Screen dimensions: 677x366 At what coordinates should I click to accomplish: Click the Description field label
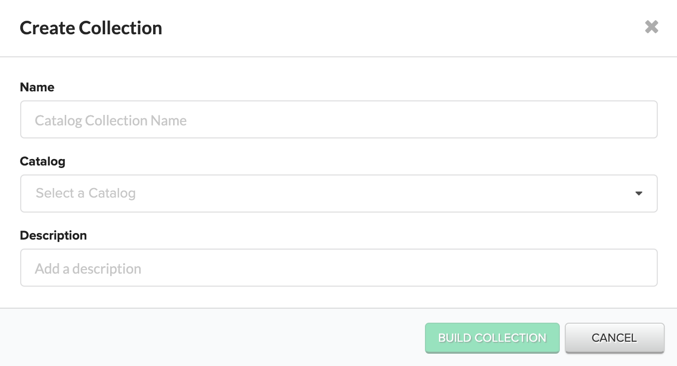(53, 235)
